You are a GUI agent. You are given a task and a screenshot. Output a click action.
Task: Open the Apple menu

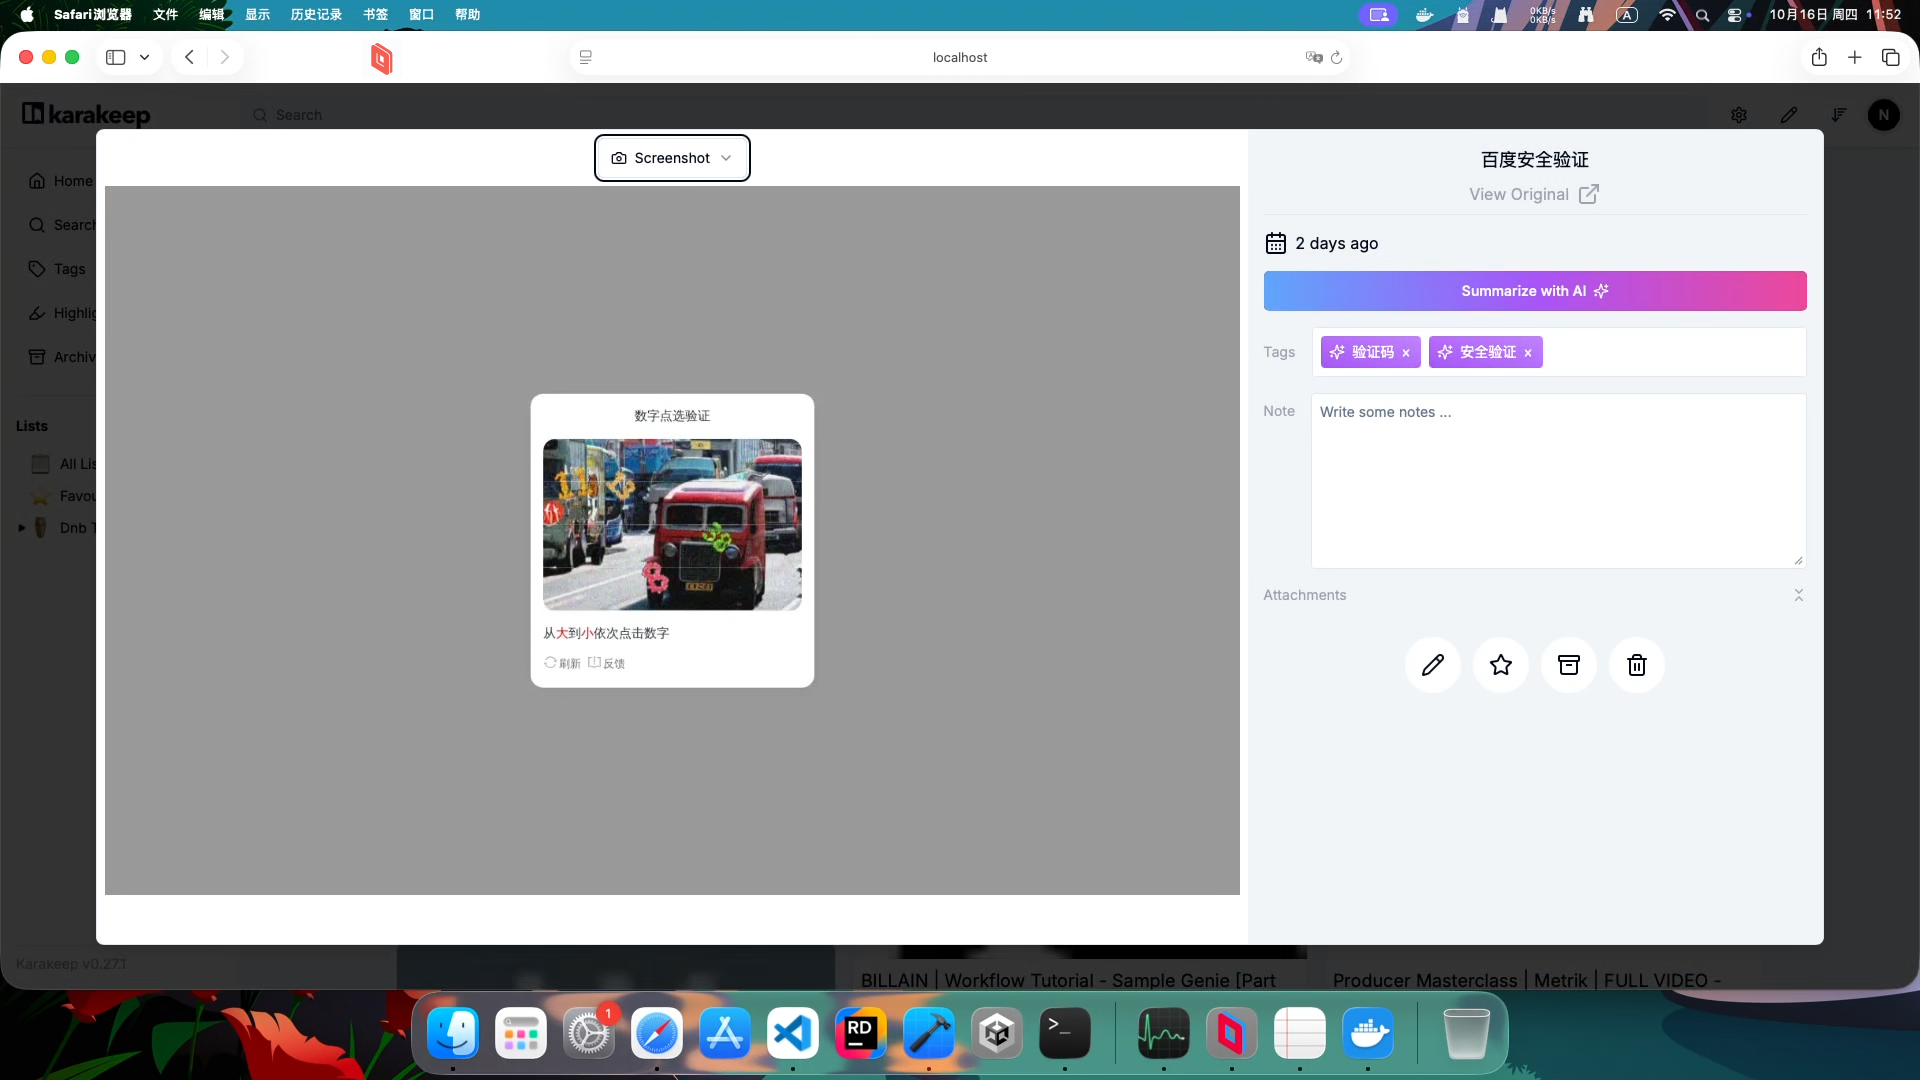pos(27,14)
